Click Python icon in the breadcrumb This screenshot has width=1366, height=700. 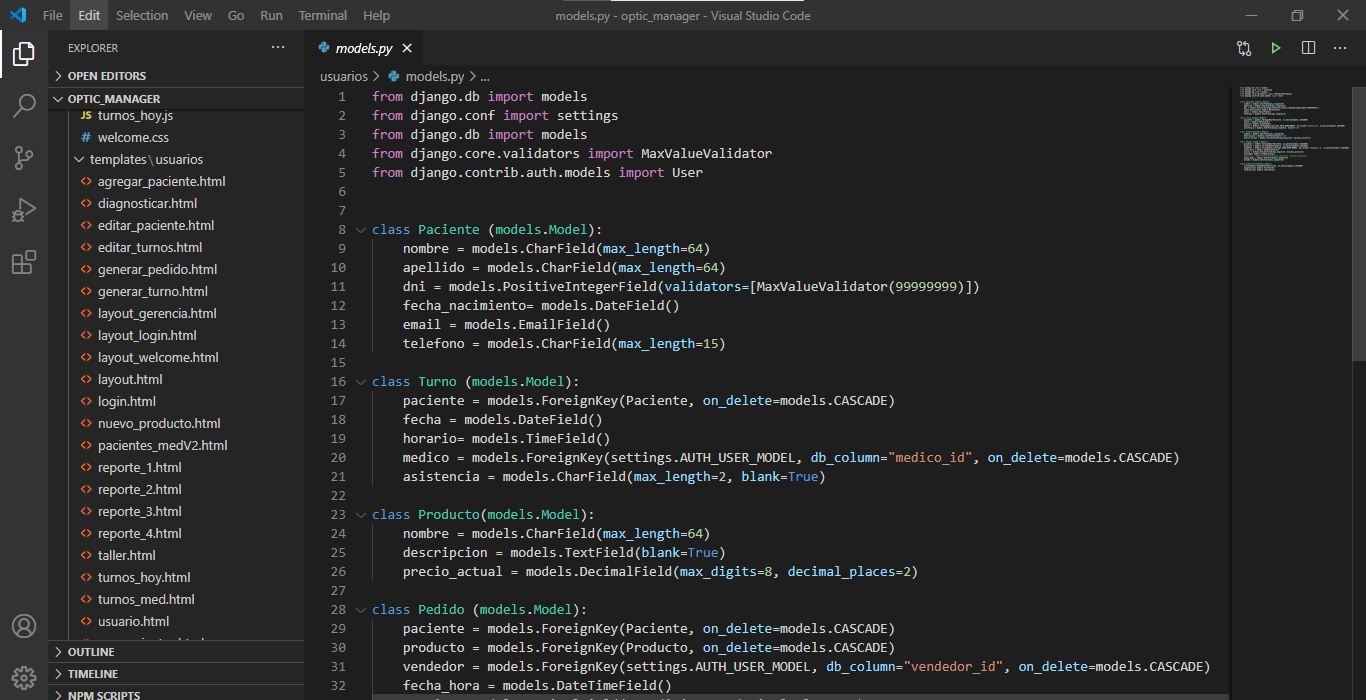coord(394,76)
